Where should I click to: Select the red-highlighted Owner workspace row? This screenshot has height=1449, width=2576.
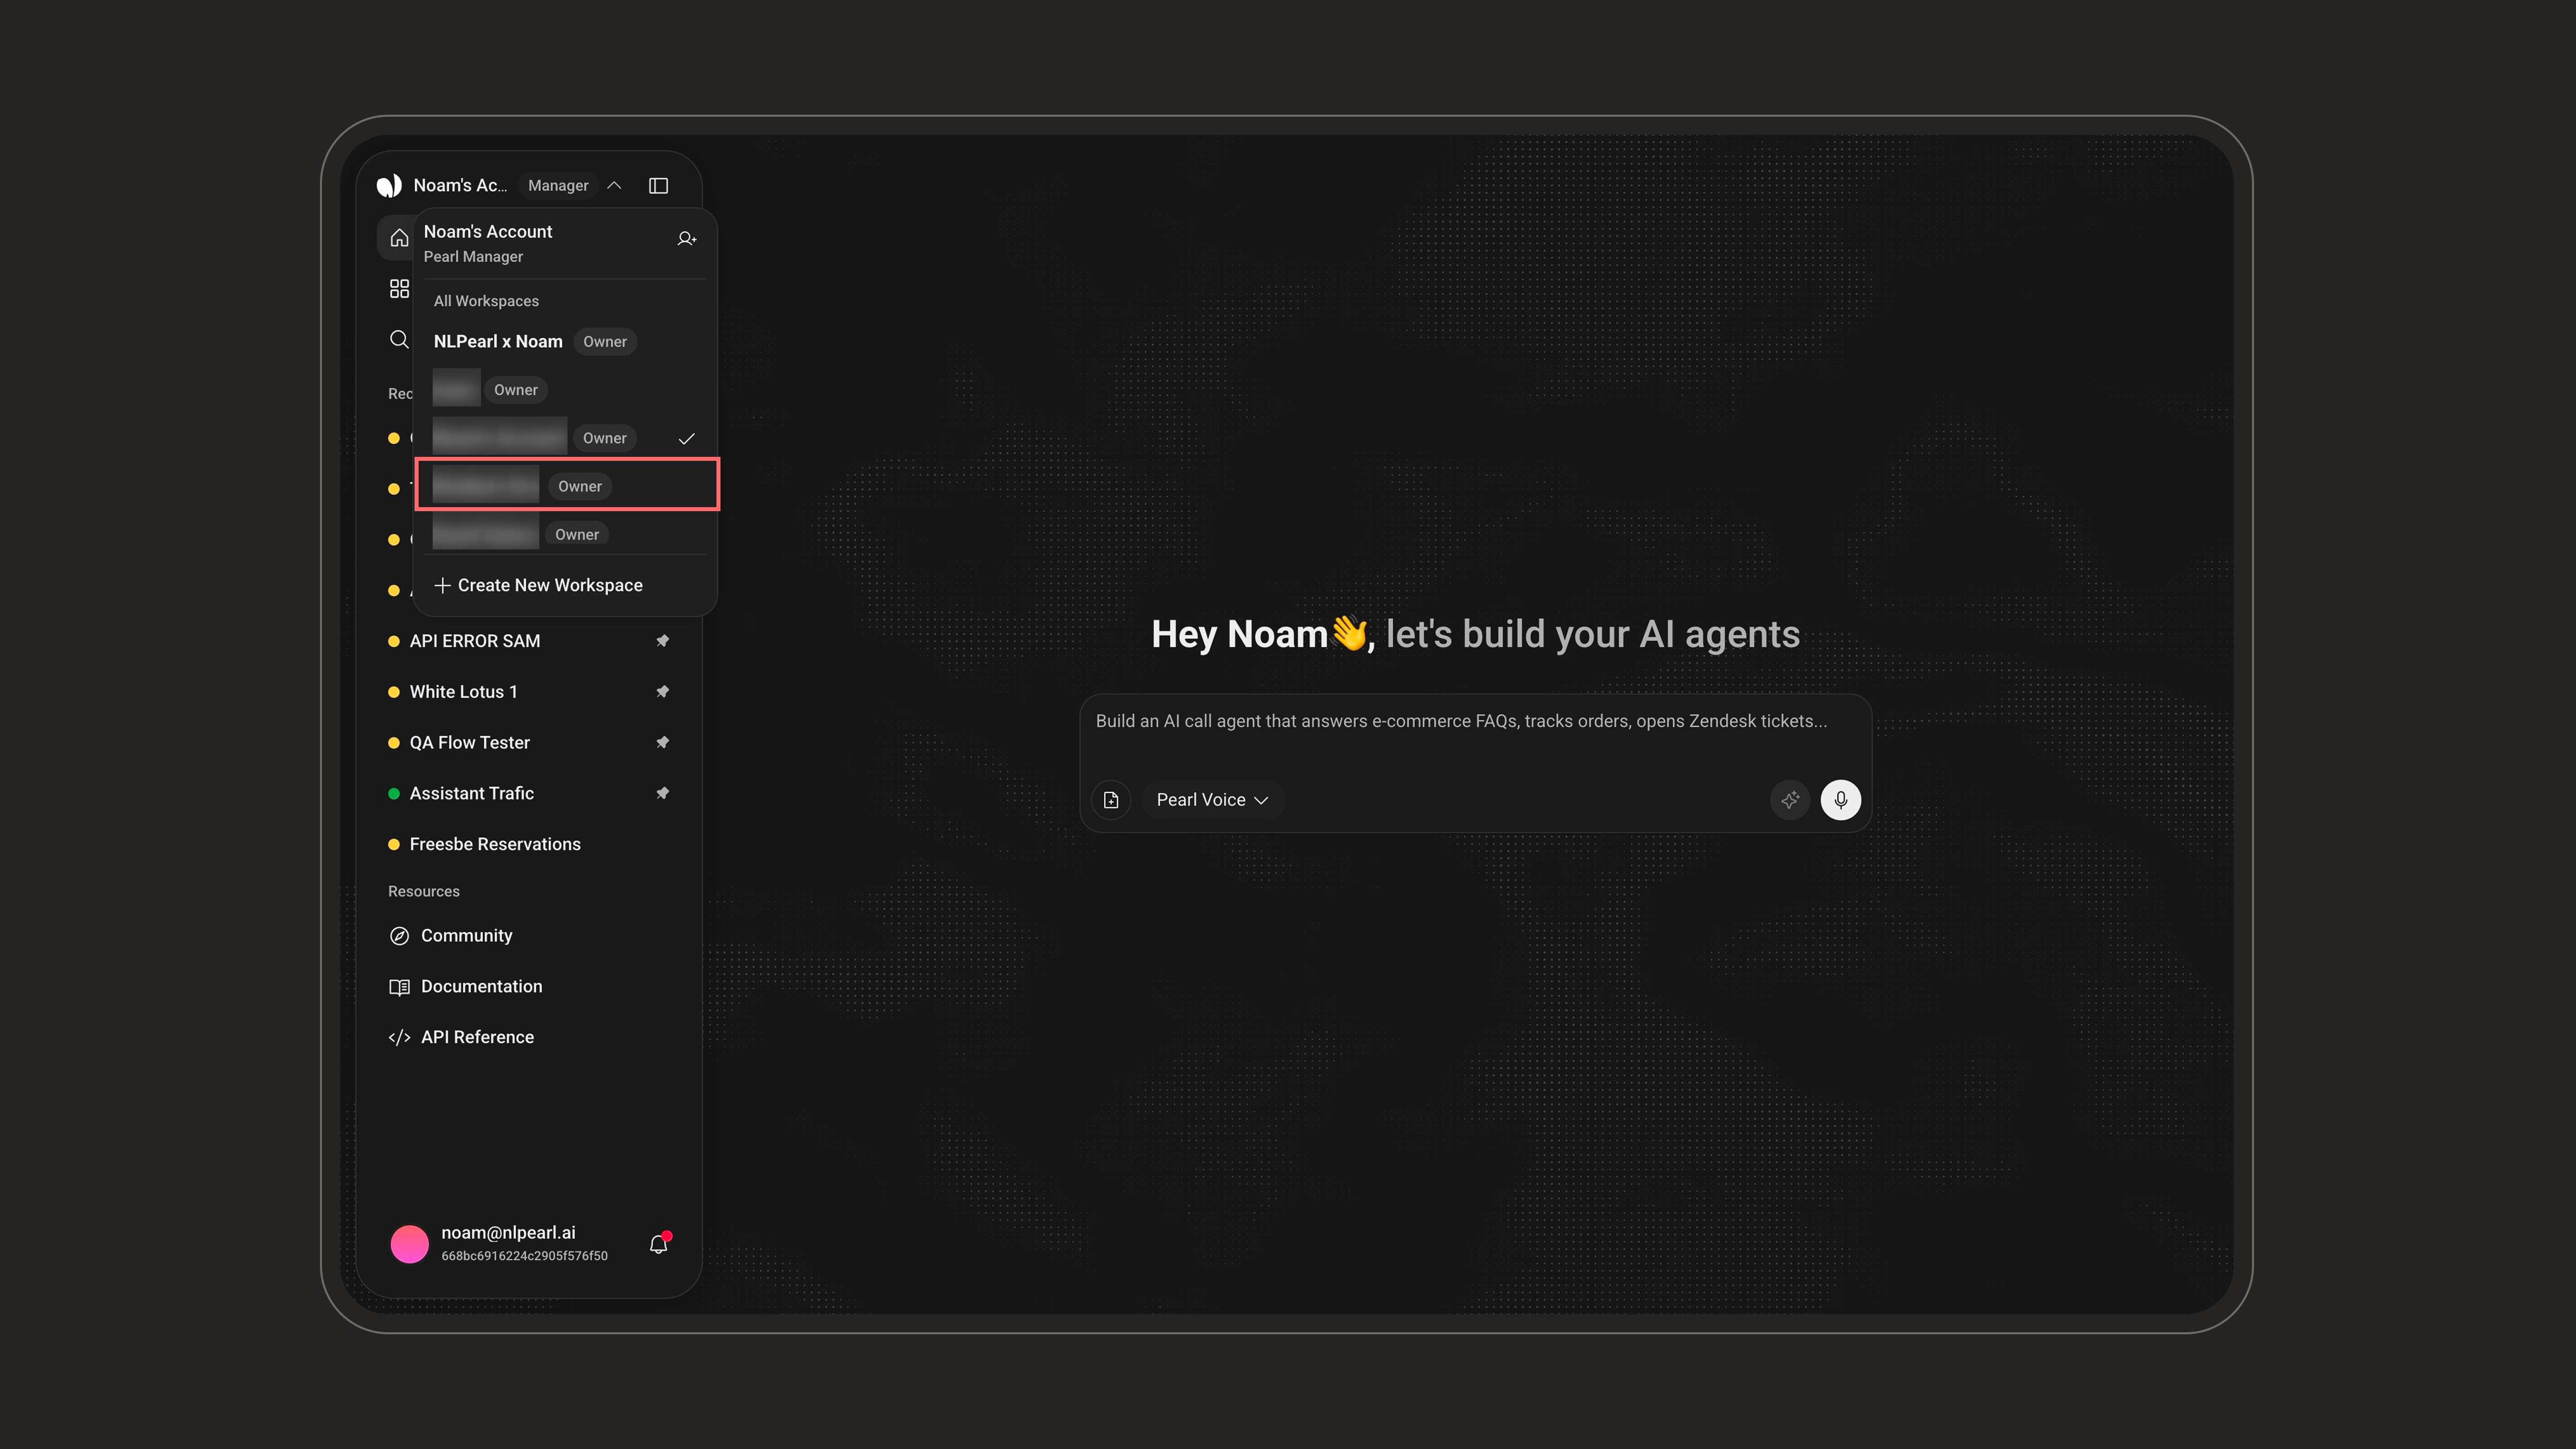click(x=567, y=485)
